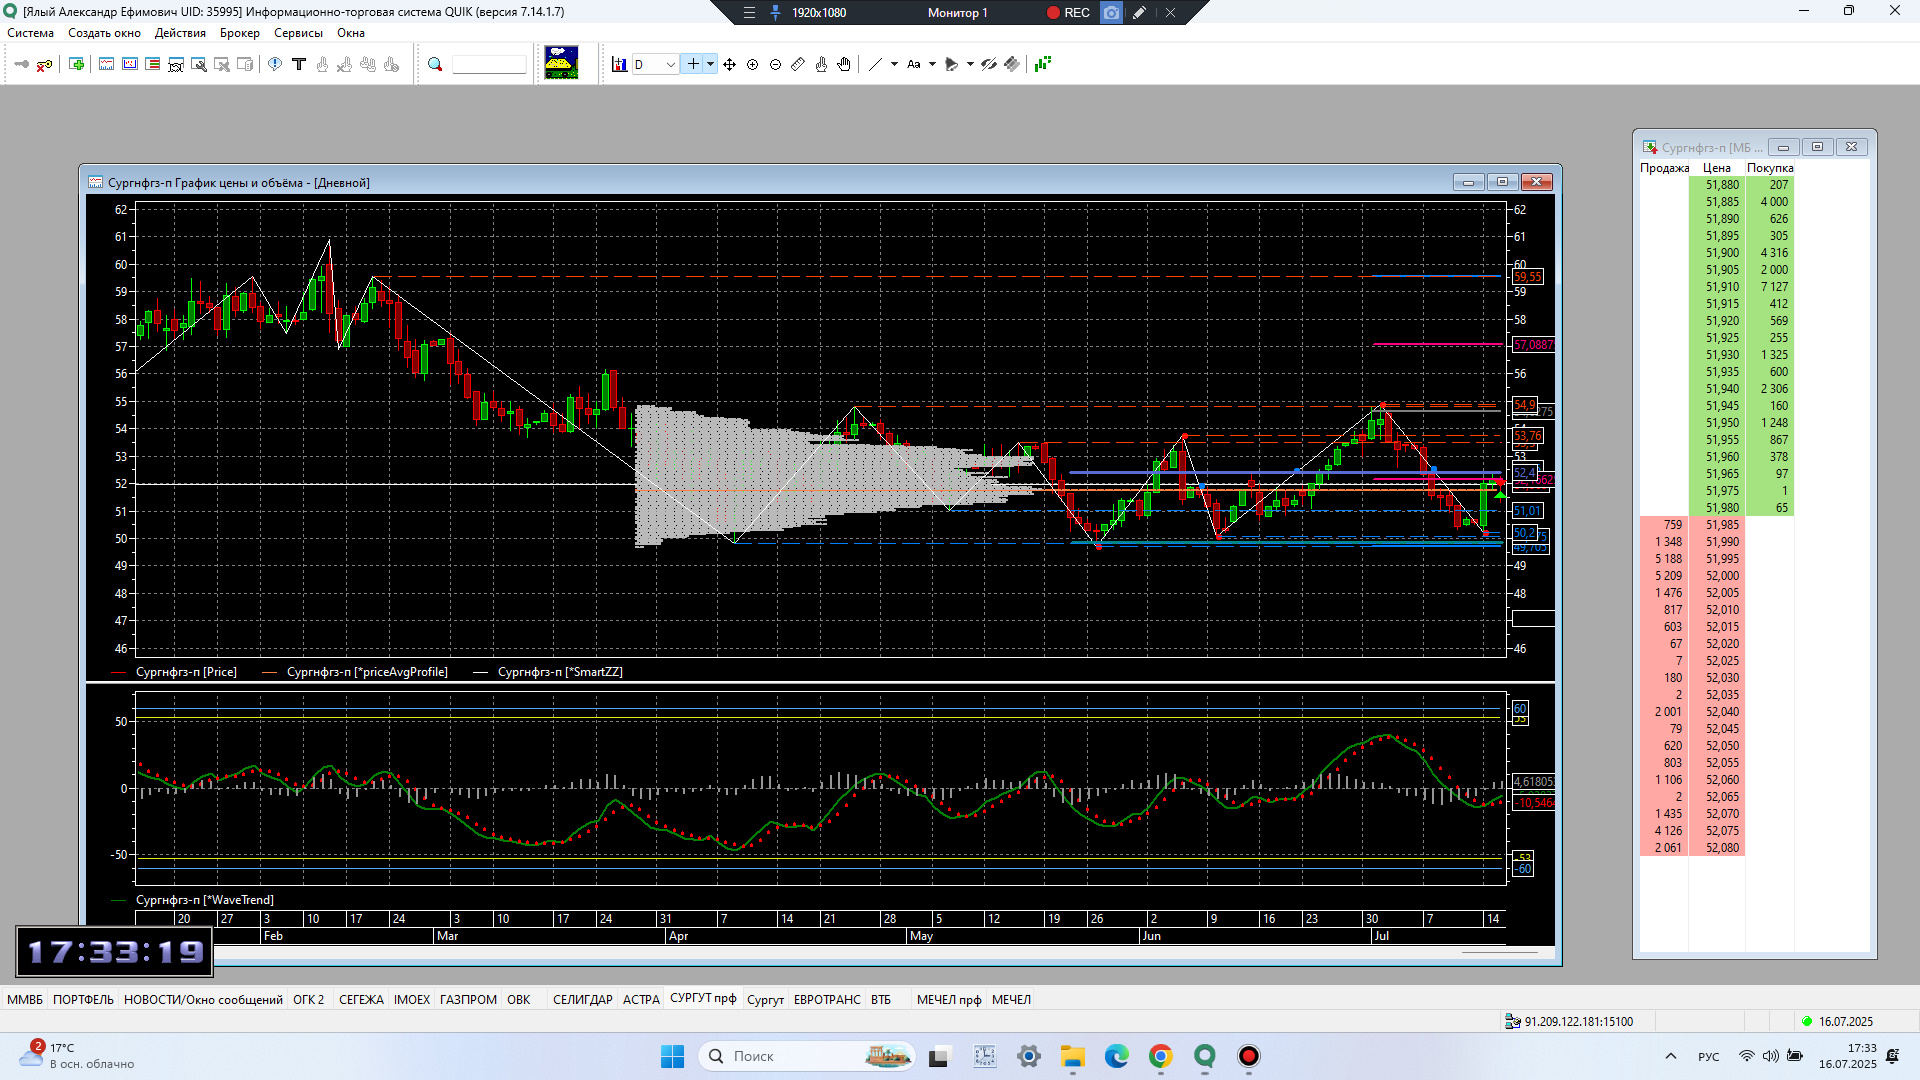Expand the line drawing tool dropdown arrow
The width and height of the screenshot is (1920, 1080).
894,64
